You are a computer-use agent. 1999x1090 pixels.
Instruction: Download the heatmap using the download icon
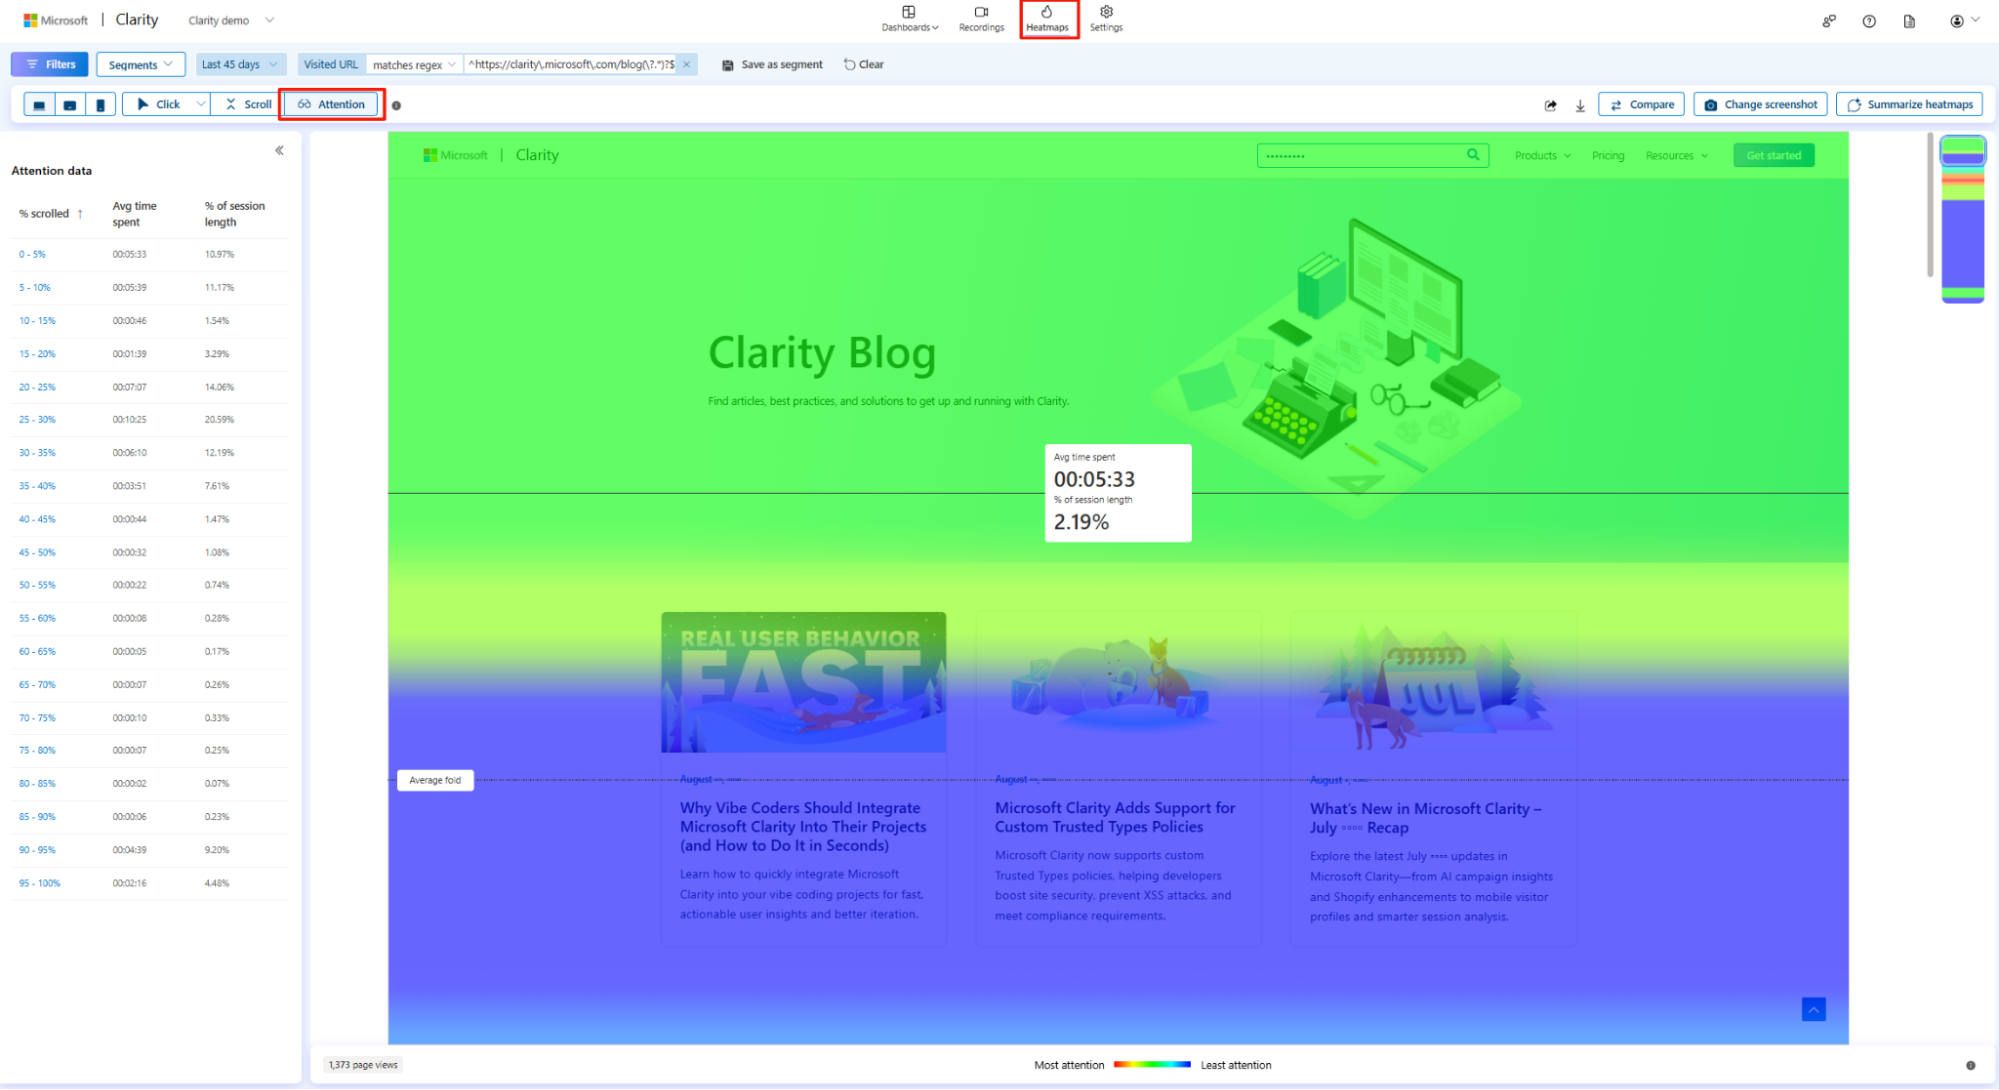point(1580,104)
